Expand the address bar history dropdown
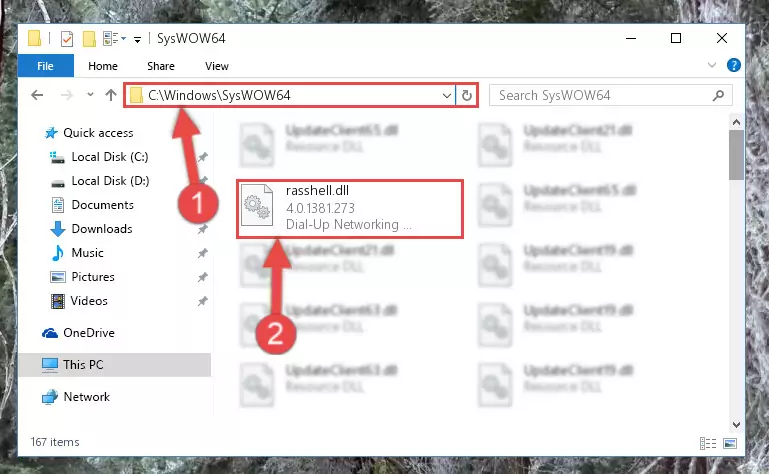 coord(447,95)
